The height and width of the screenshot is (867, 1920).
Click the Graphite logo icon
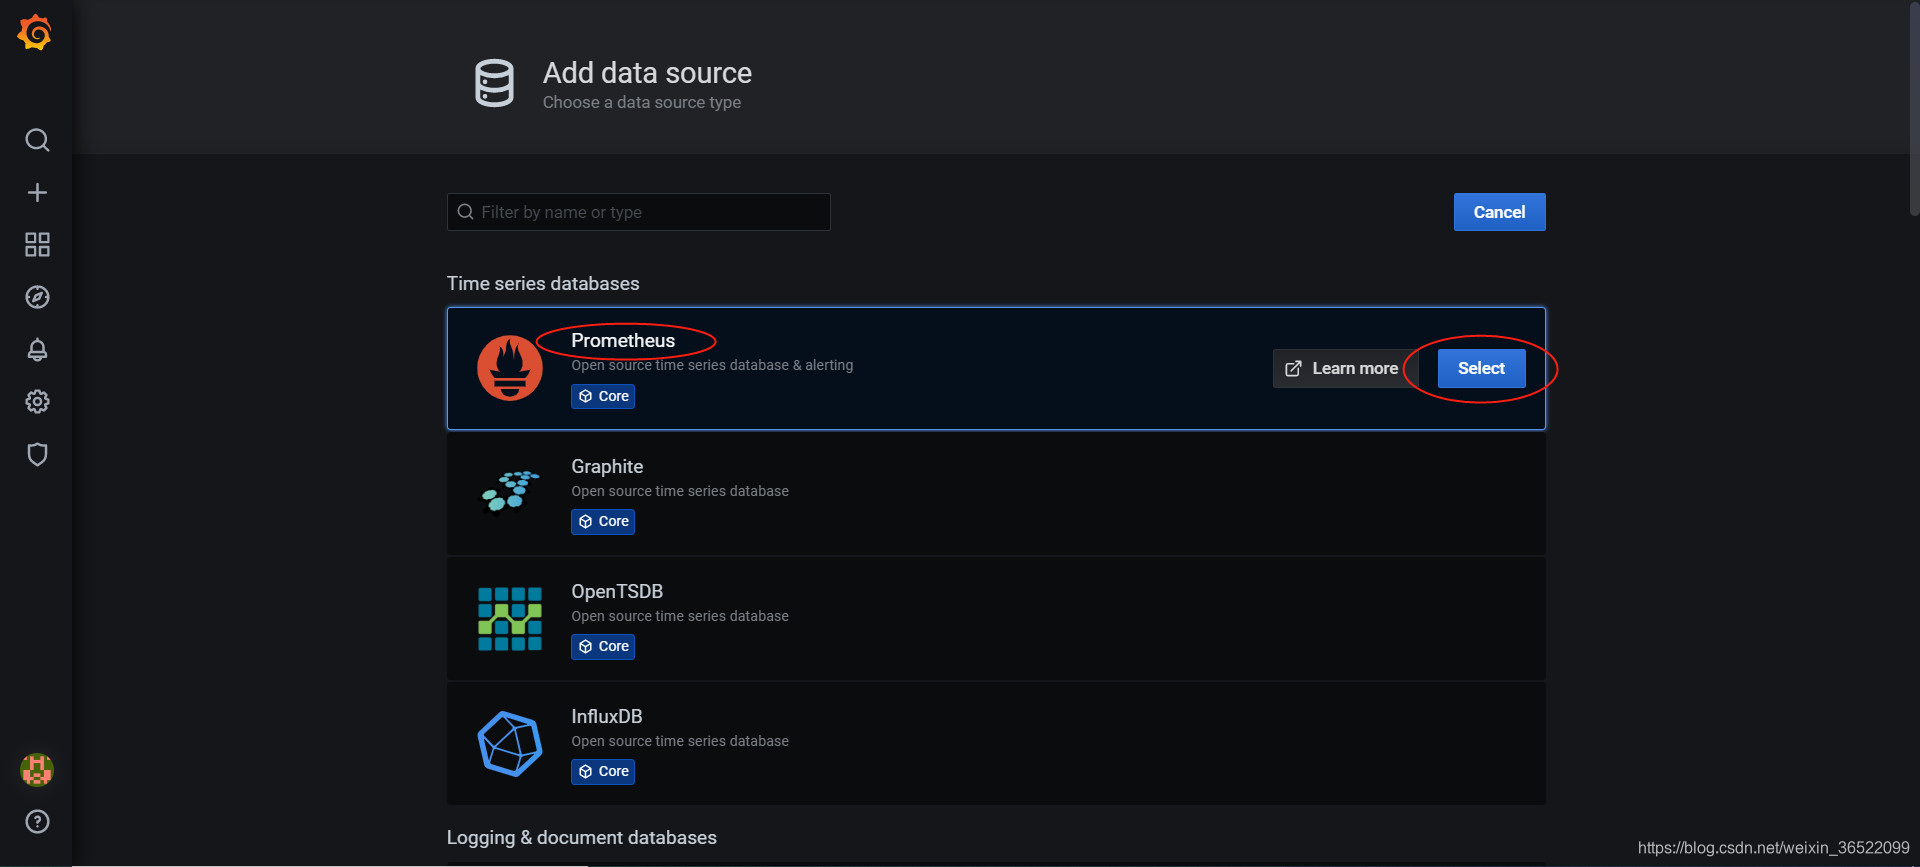pyautogui.click(x=510, y=492)
